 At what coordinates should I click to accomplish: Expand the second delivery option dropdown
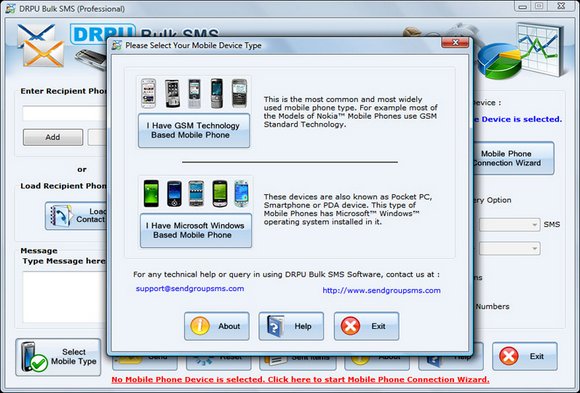coord(509,248)
